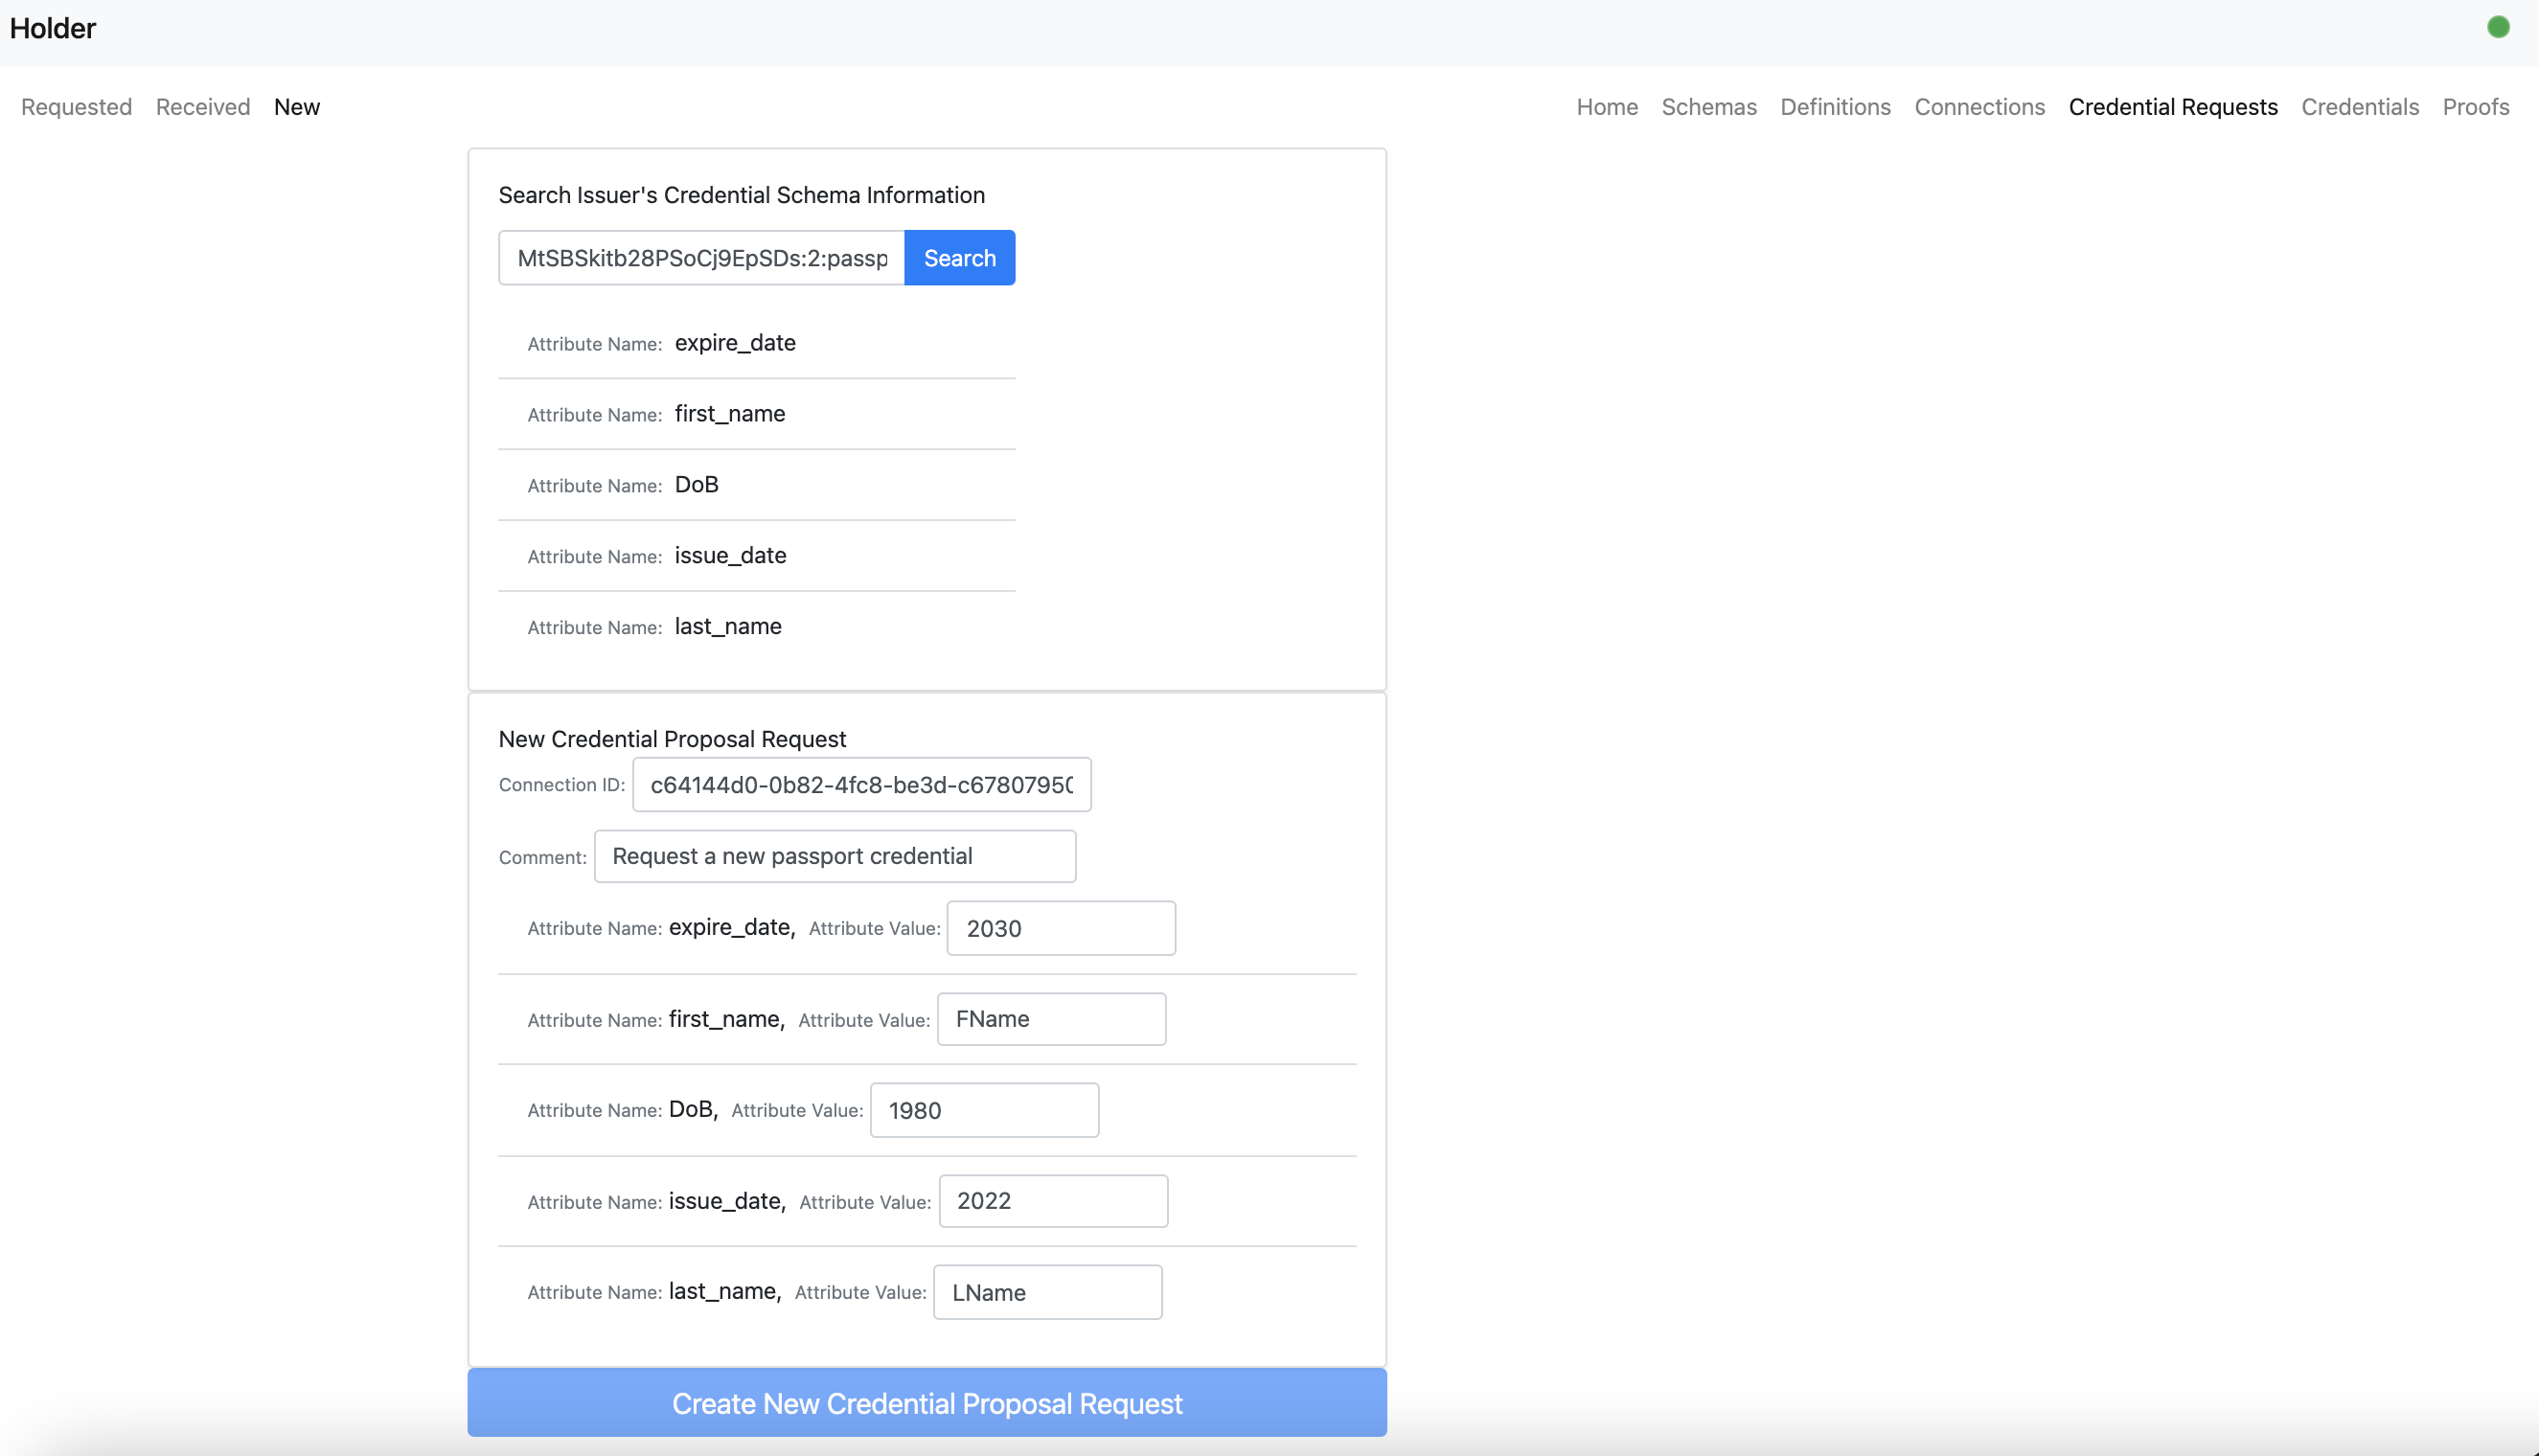Click the Holder title link
Screen dimensions: 2539x1456
tap(53, 28)
